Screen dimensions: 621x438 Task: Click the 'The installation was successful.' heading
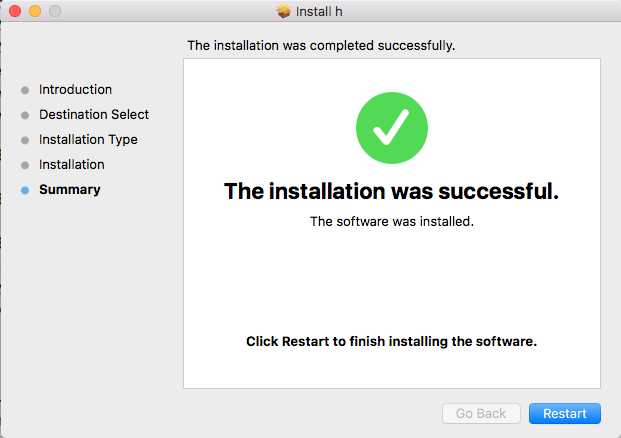coord(391,191)
